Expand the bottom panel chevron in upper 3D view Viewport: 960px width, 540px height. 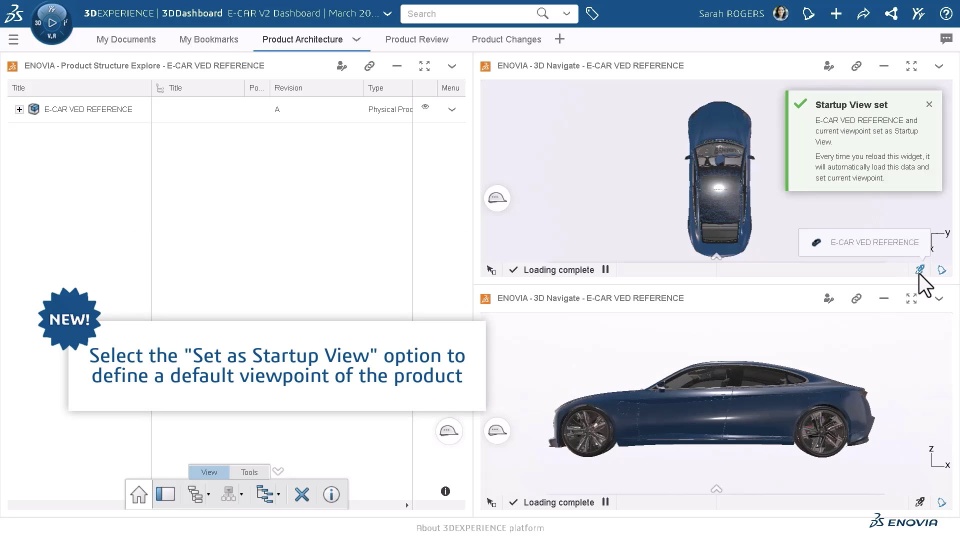pos(716,257)
